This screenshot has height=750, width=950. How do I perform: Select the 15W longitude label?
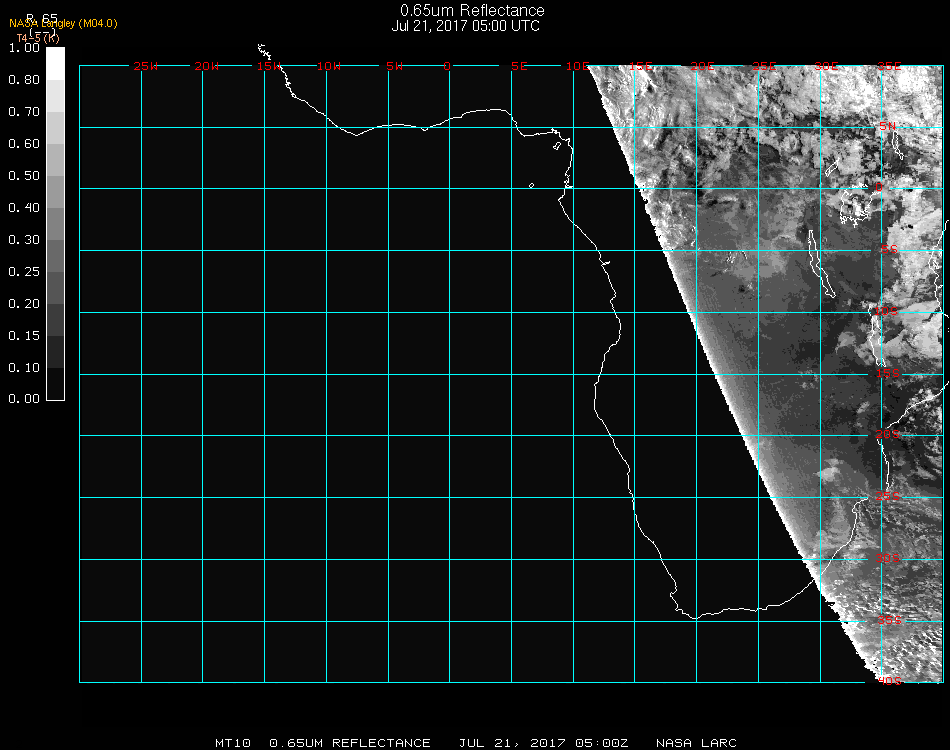pos(269,66)
